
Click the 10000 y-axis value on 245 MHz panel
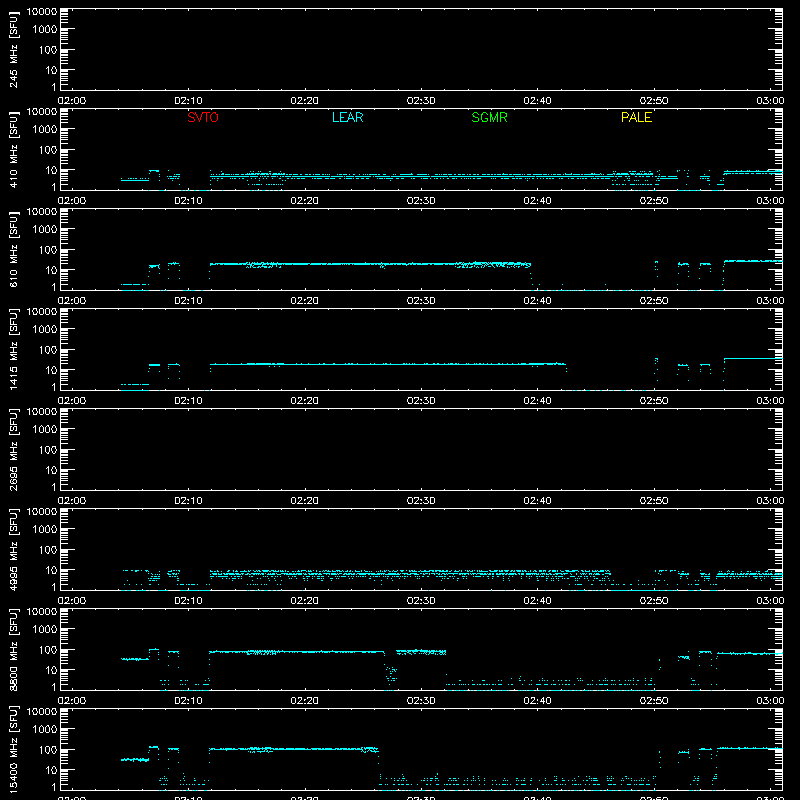(42, 12)
